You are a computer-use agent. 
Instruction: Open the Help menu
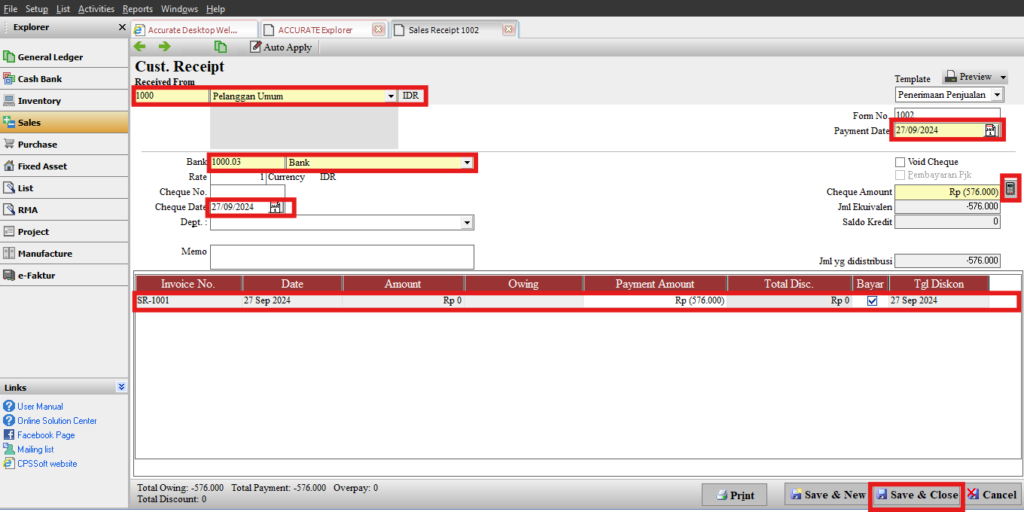click(x=215, y=8)
